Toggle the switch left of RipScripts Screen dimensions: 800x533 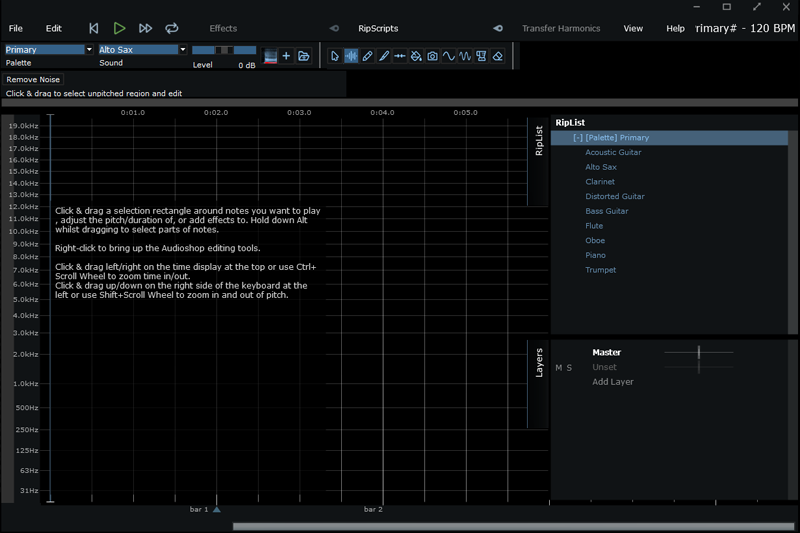click(x=334, y=29)
